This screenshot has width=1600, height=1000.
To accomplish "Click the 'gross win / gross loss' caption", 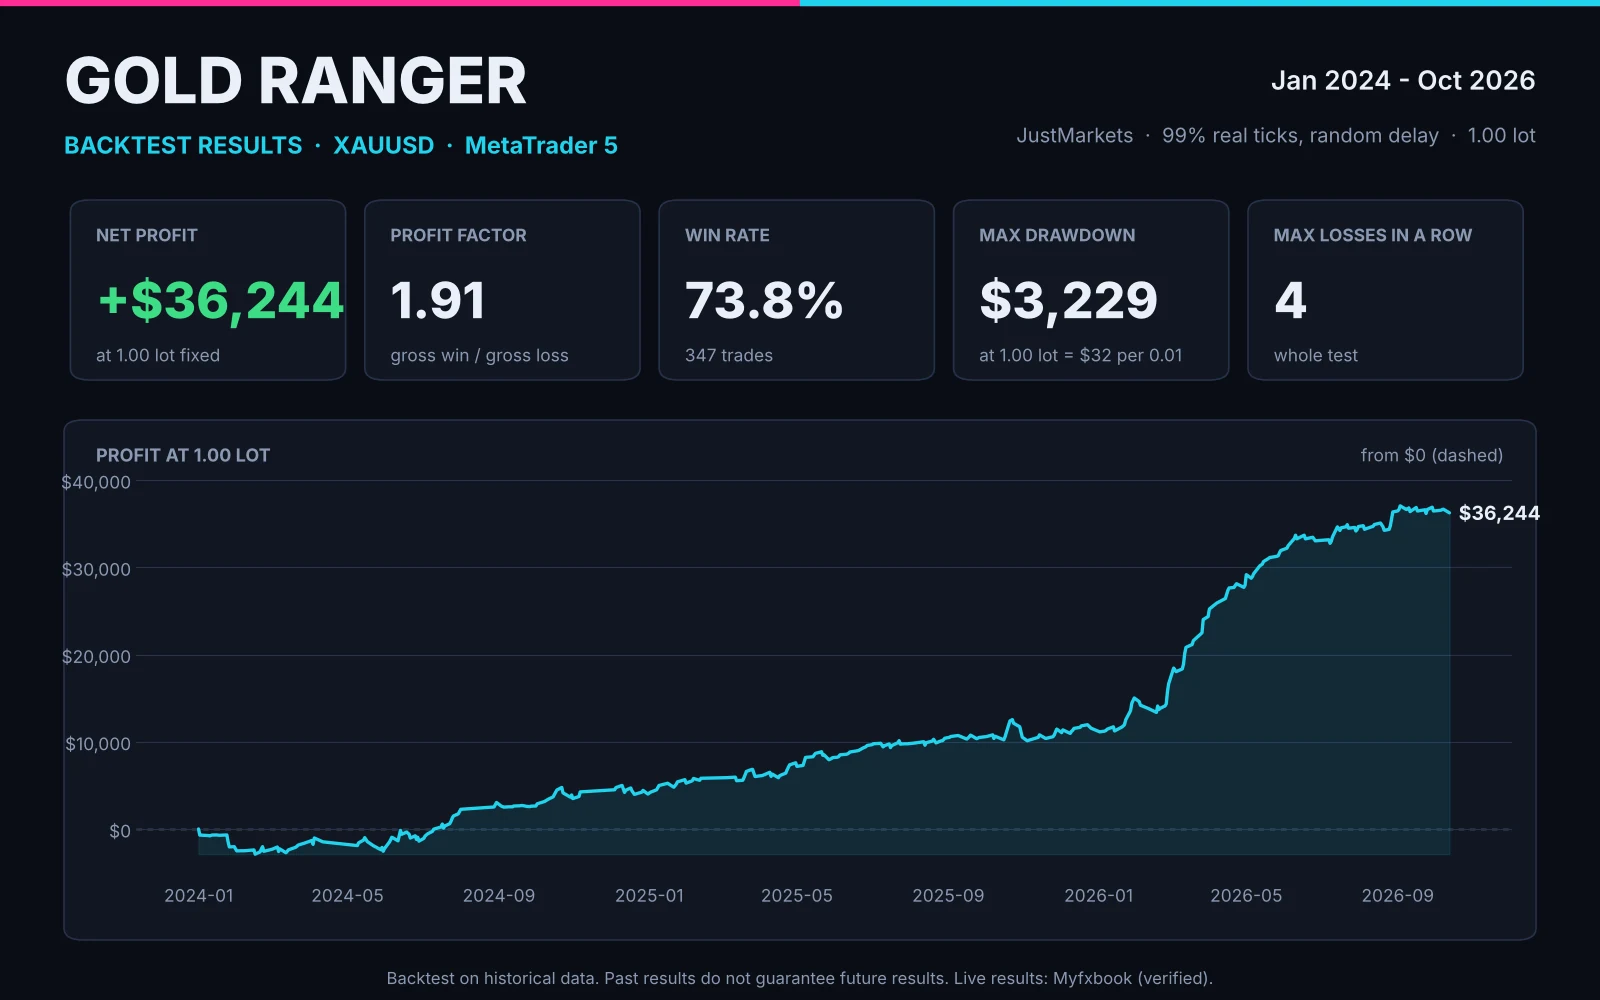I will tap(479, 355).
